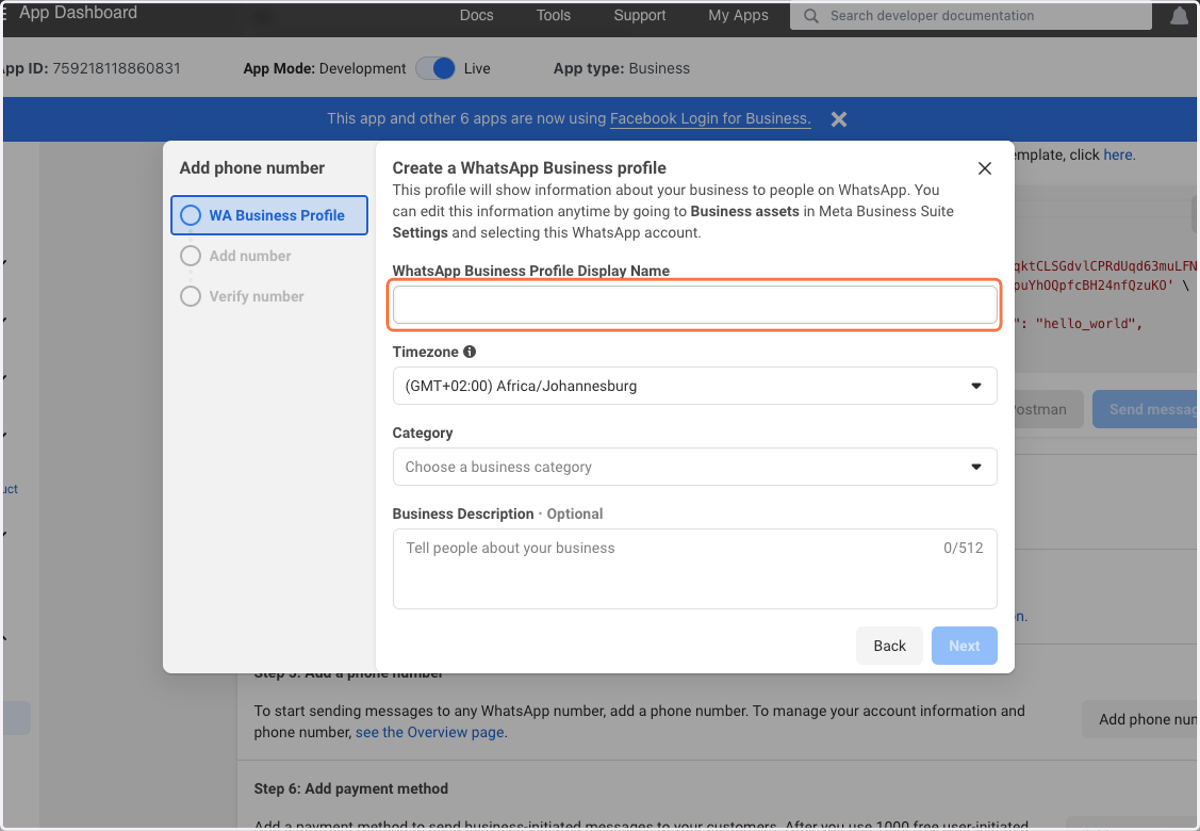The width and height of the screenshot is (1200, 831).
Task: Click the Next button
Action: tap(964, 646)
